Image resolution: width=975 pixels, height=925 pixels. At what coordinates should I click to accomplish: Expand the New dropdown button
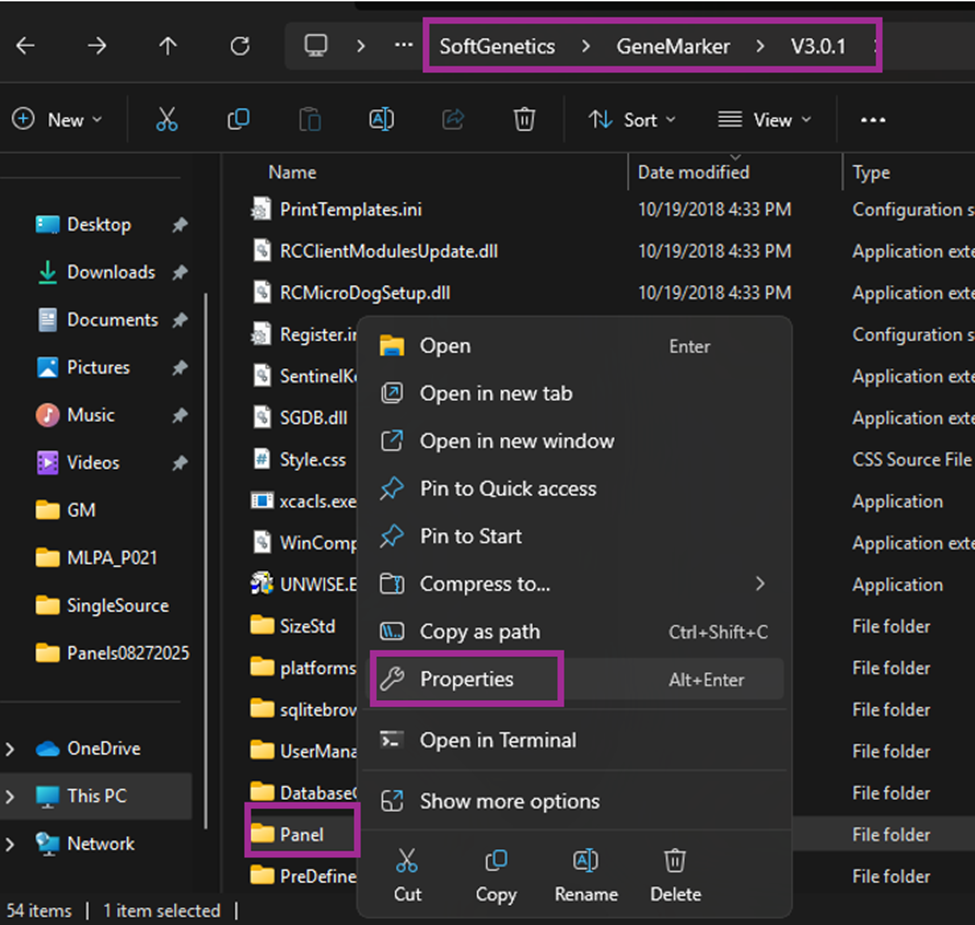pyautogui.click(x=57, y=120)
